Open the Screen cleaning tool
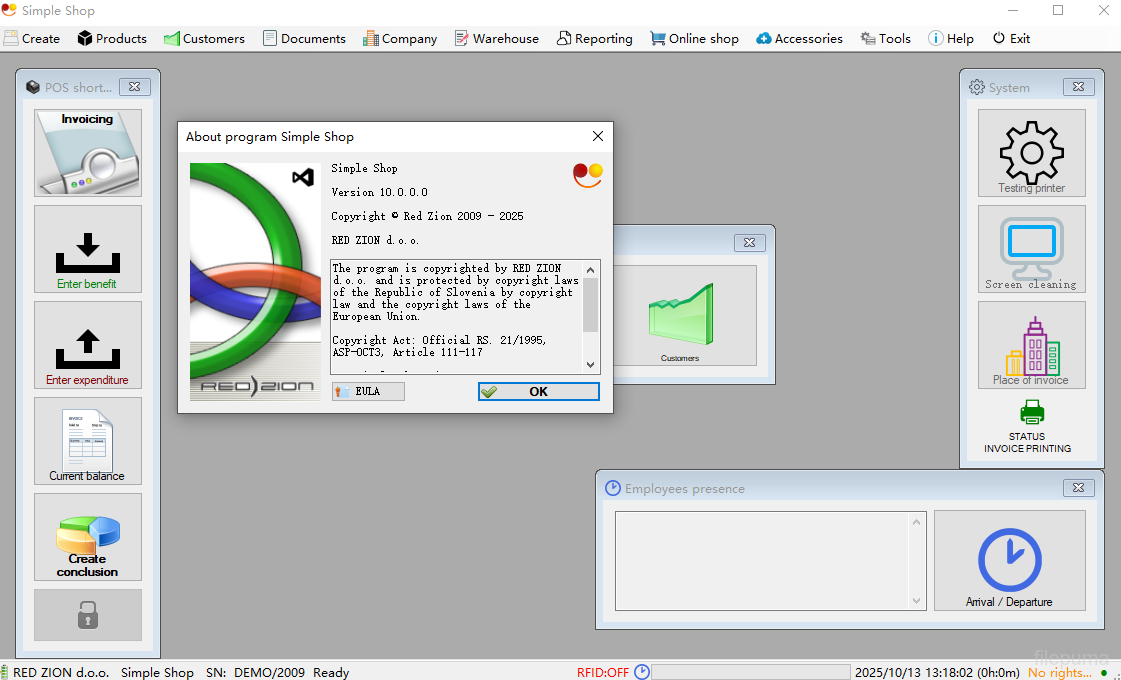The image size is (1121, 680). (x=1031, y=249)
